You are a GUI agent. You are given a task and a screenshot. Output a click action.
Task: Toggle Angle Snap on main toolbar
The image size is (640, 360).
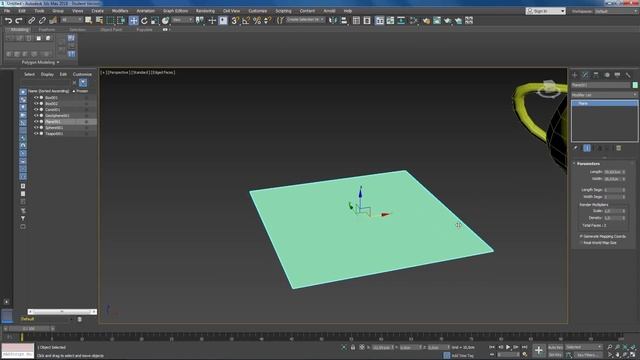[246, 20]
